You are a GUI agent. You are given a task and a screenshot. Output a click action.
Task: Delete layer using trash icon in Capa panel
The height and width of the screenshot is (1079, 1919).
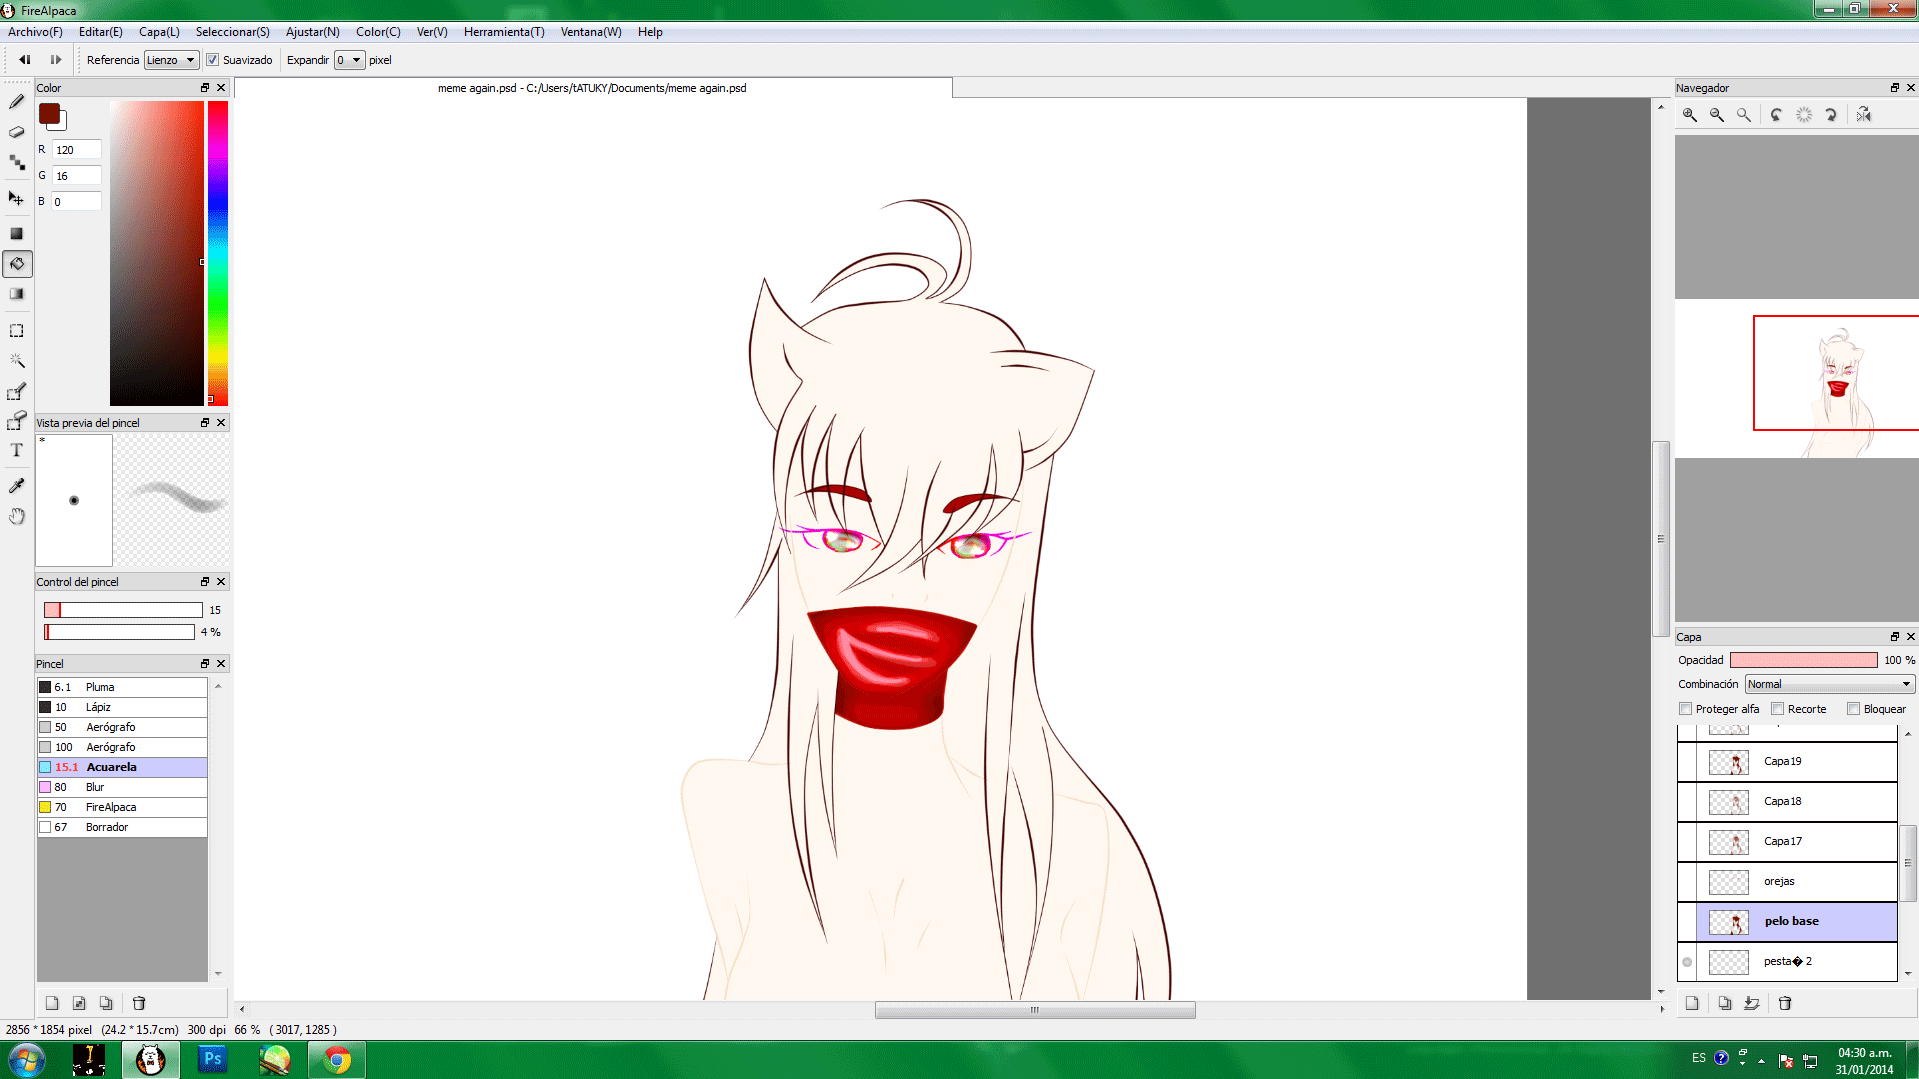pyautogui.click(x=1785, y=1003)
